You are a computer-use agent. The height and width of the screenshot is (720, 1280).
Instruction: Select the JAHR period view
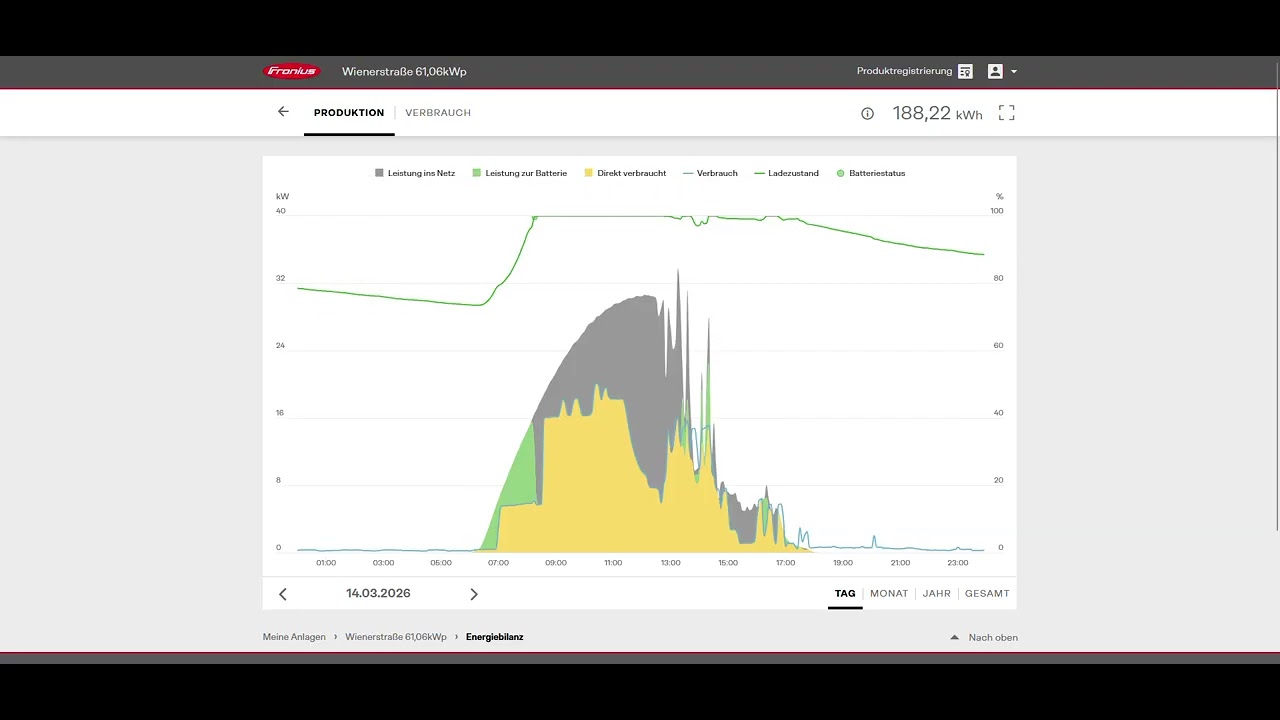[x=937, y=594]
